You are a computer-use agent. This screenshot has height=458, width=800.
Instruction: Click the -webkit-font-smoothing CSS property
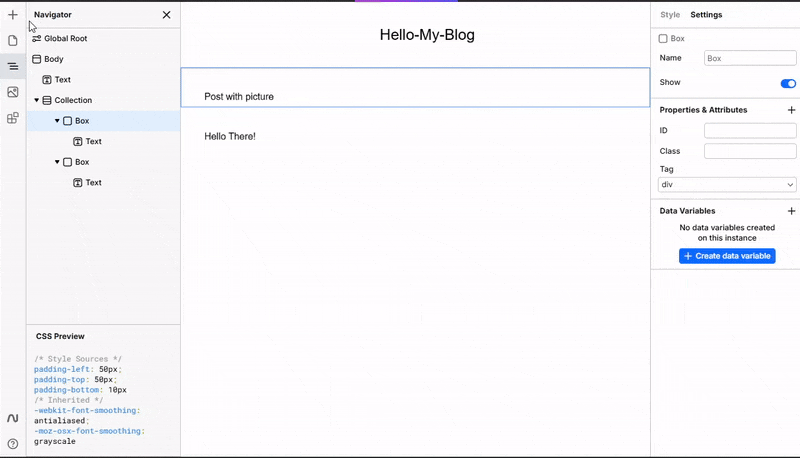coord(87,411)
